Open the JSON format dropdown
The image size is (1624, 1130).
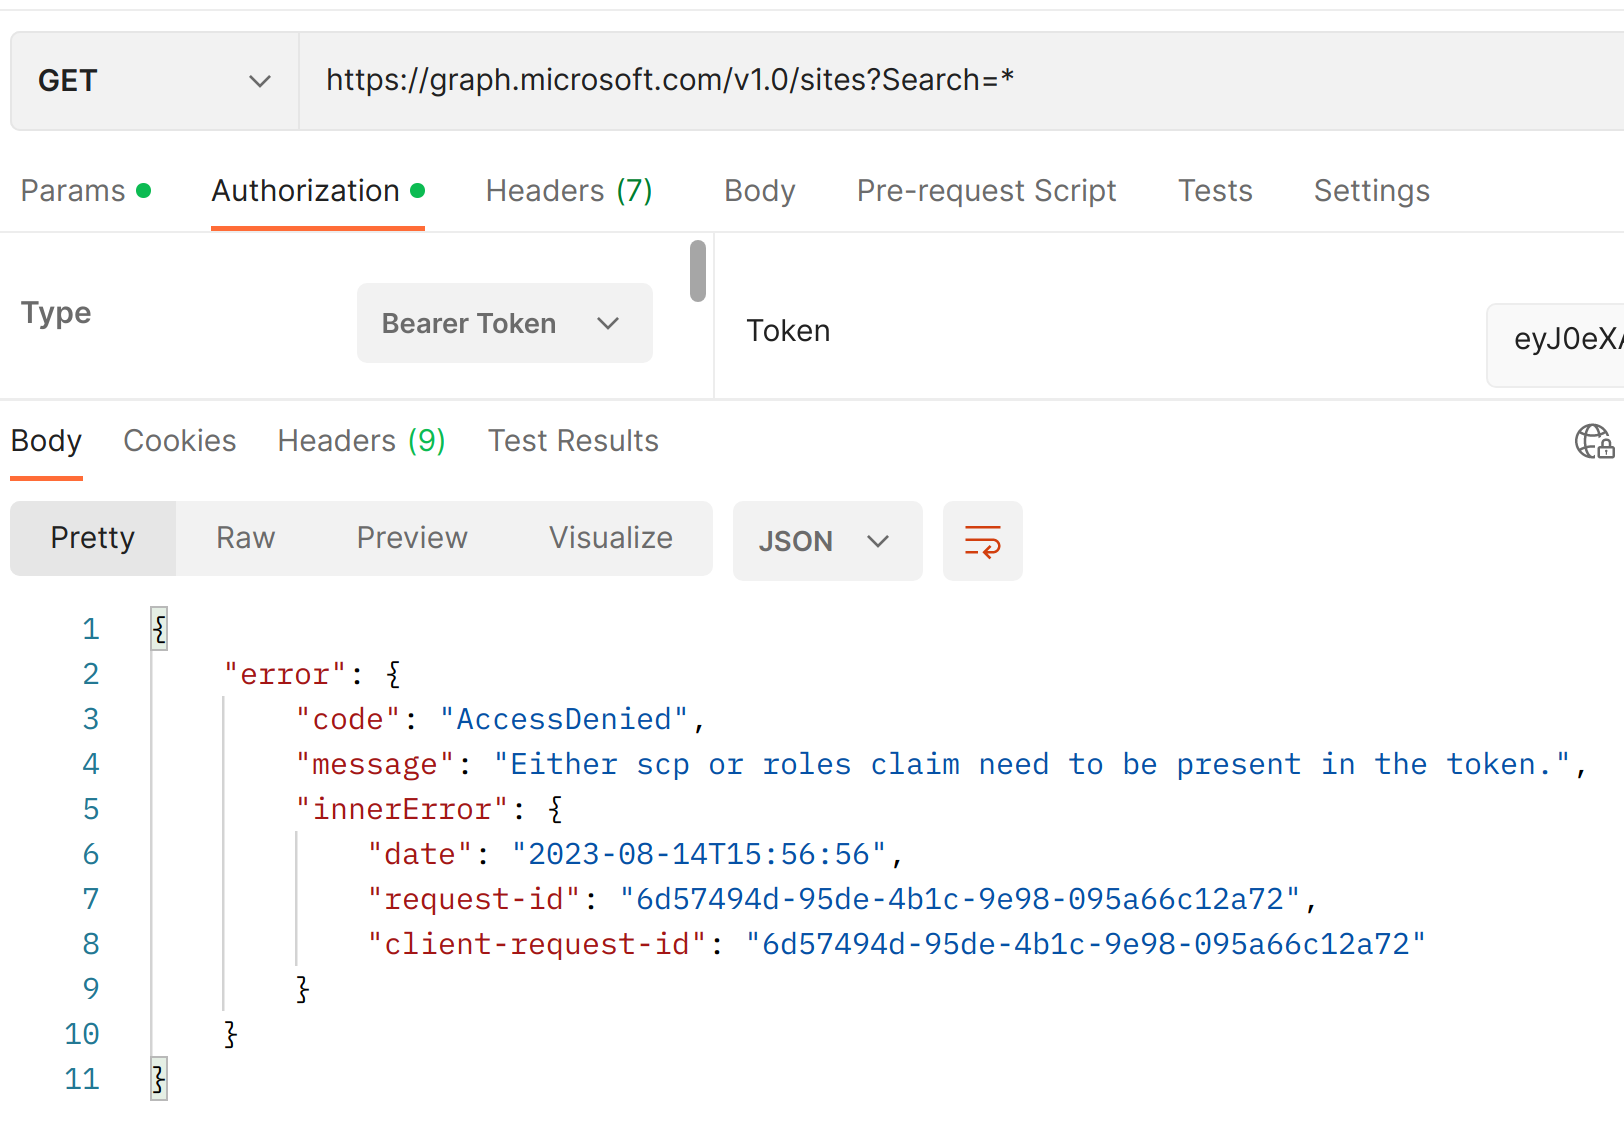tap(827, 541)
